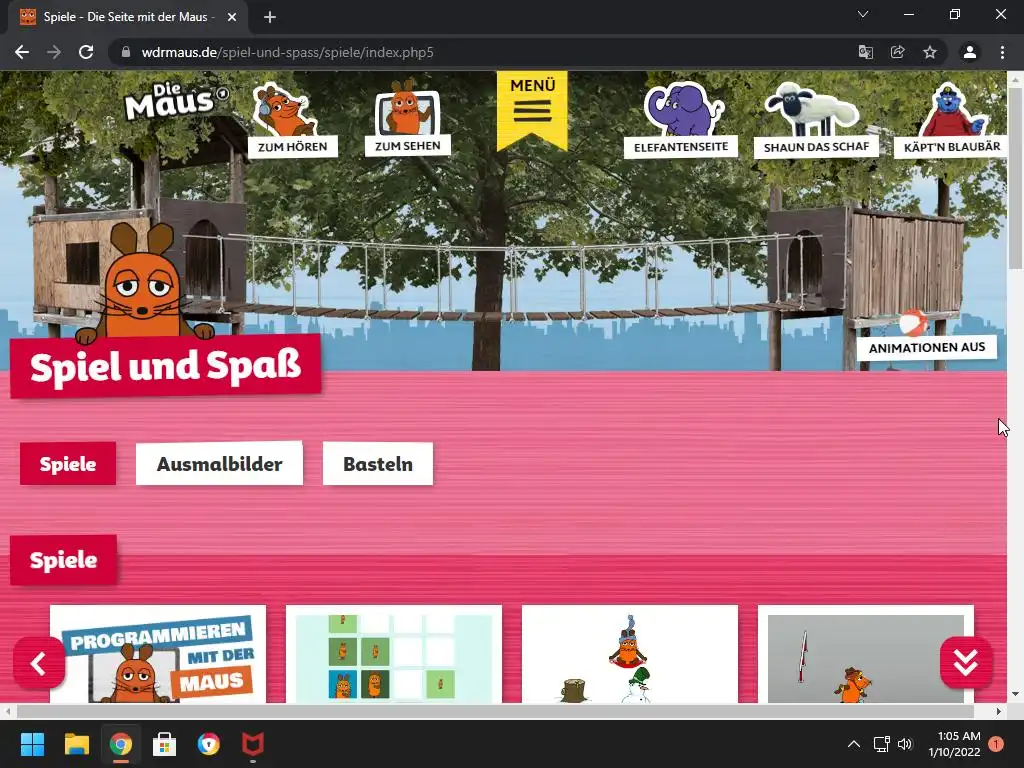Click the Die Maus logo
Screen dimensions: 1024x768
tap(175, 102)
